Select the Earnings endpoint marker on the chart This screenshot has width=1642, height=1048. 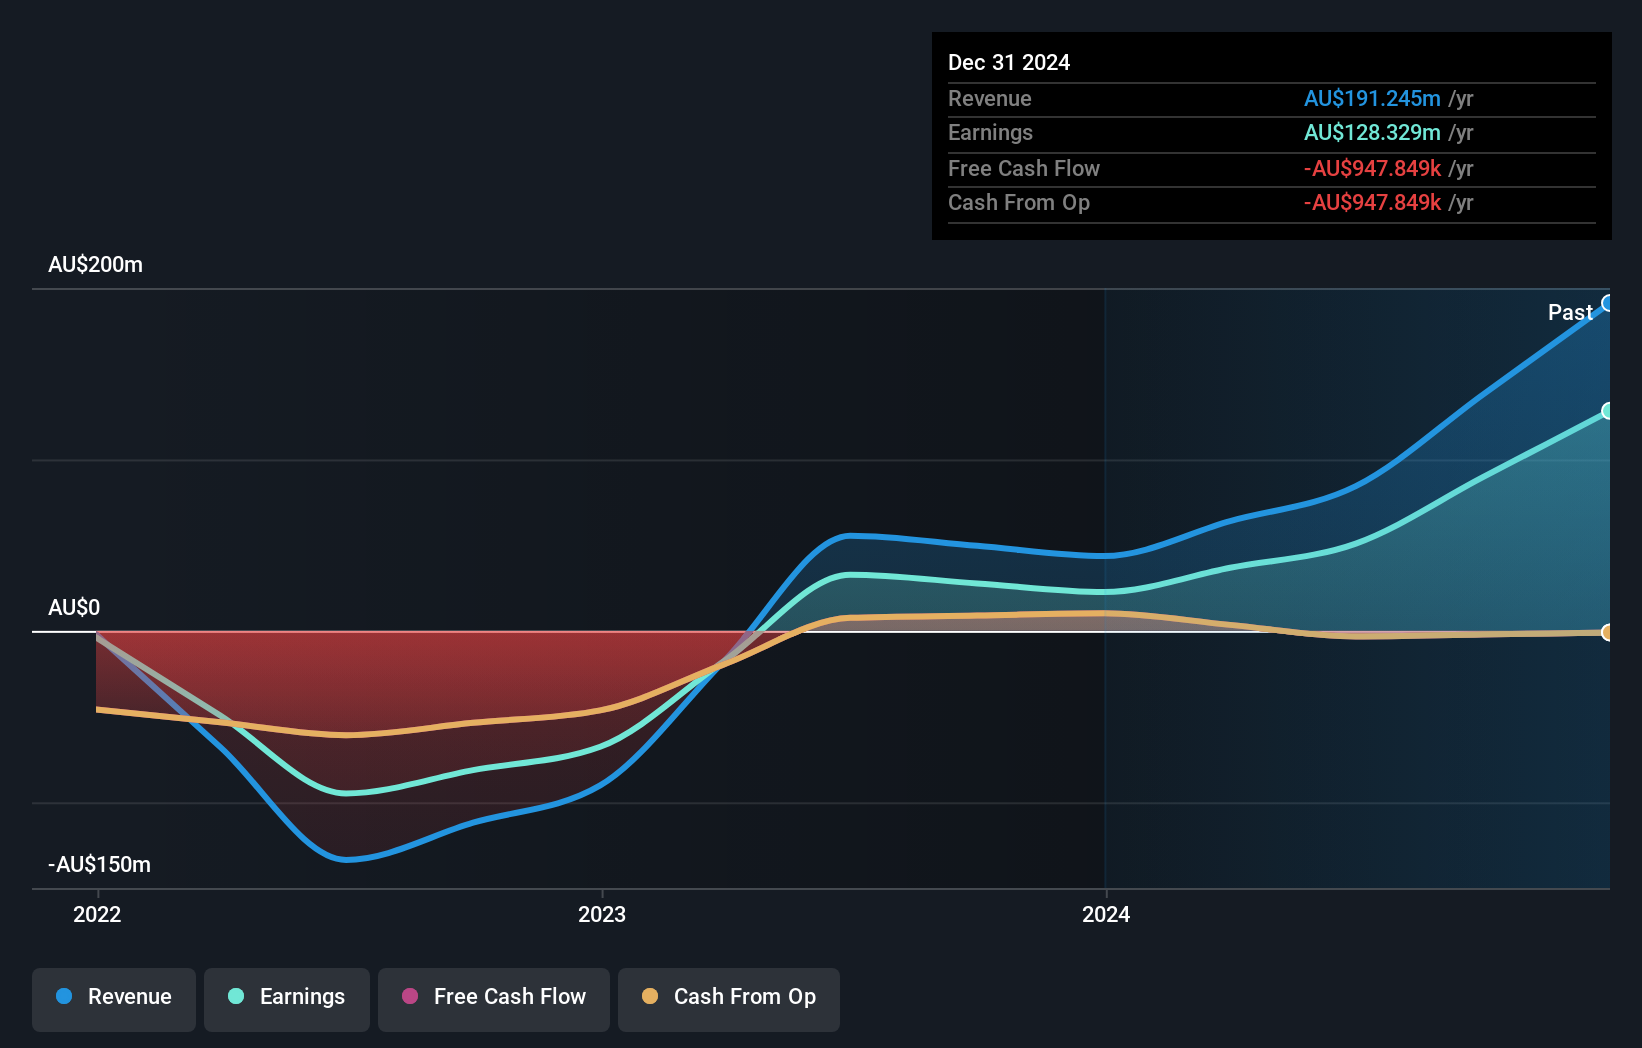1607,411
